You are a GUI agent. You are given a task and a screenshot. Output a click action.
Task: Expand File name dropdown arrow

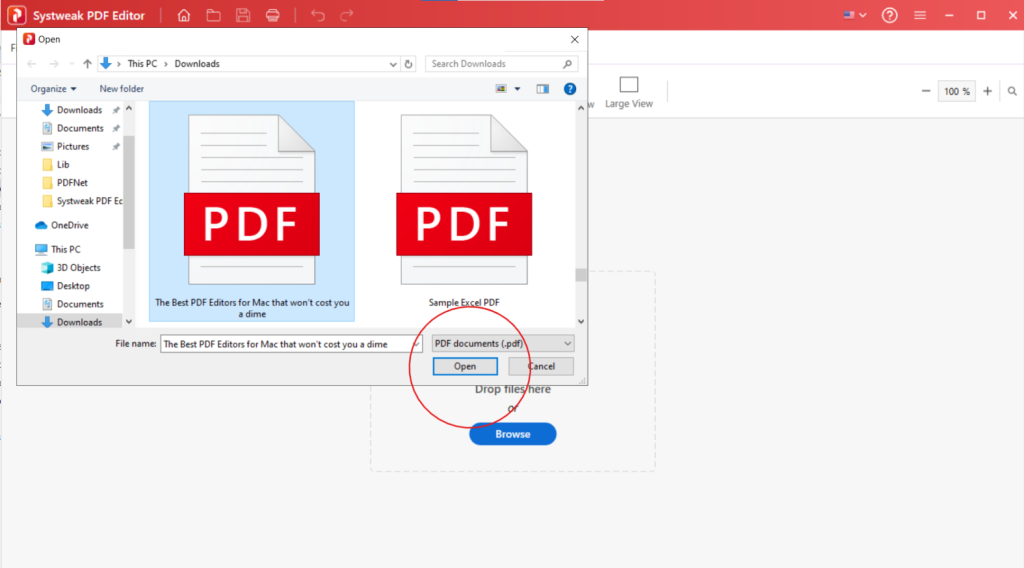click(x=416, y=344)
